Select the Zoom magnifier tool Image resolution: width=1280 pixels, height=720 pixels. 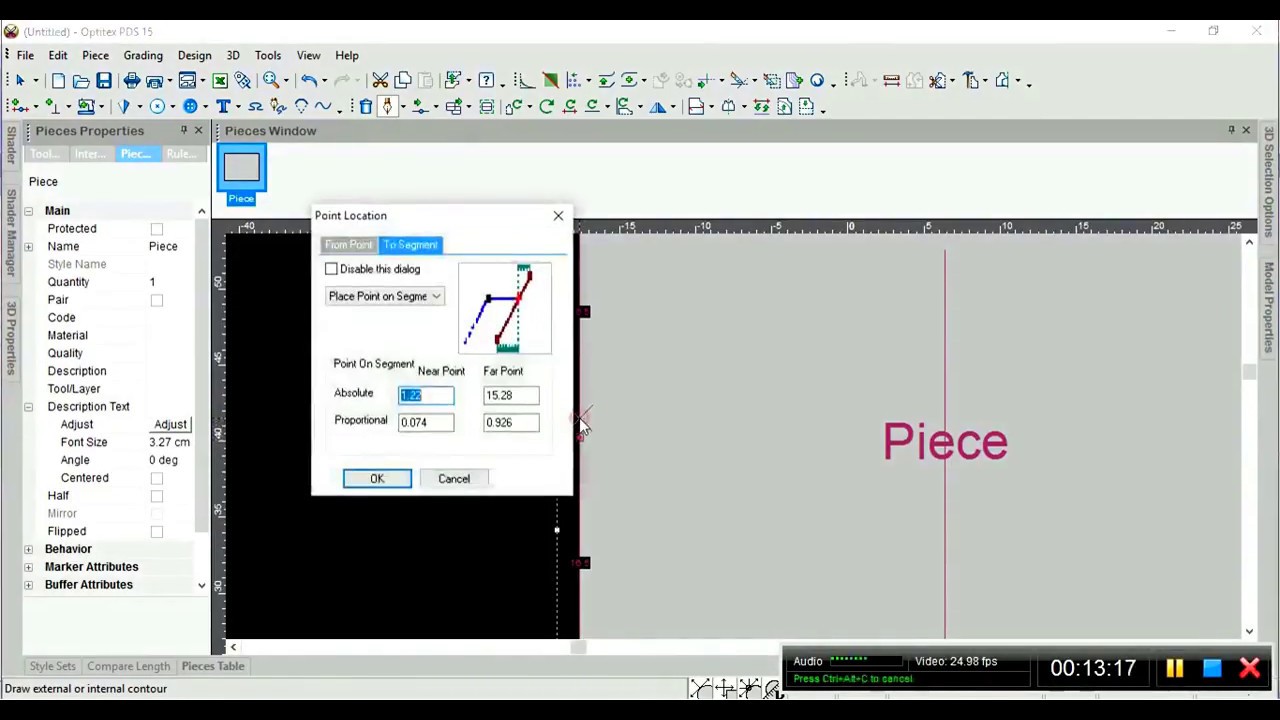[x=271, y=80]
